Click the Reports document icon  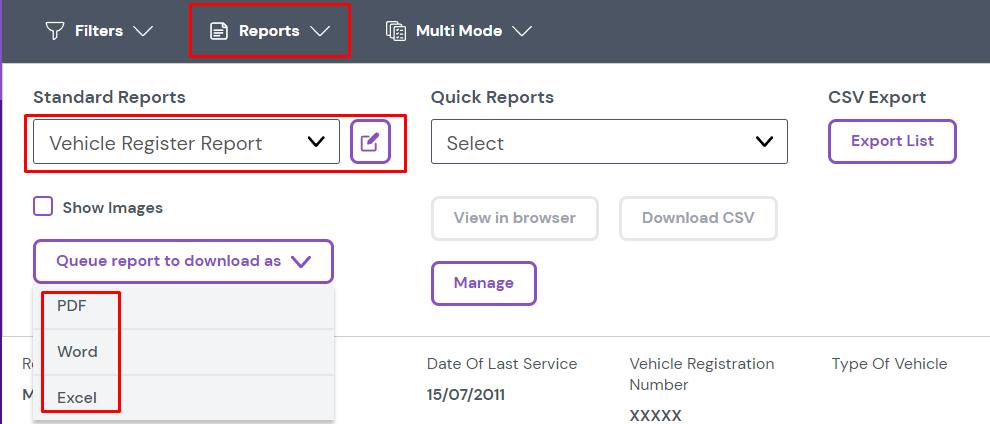coord(218,31)
